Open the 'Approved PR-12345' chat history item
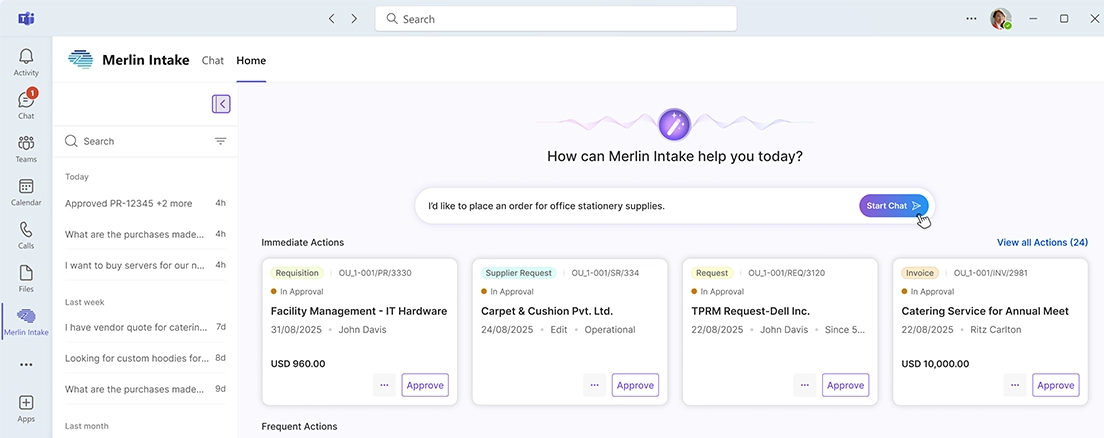The image size is (1104, 438). coord(129,203)
